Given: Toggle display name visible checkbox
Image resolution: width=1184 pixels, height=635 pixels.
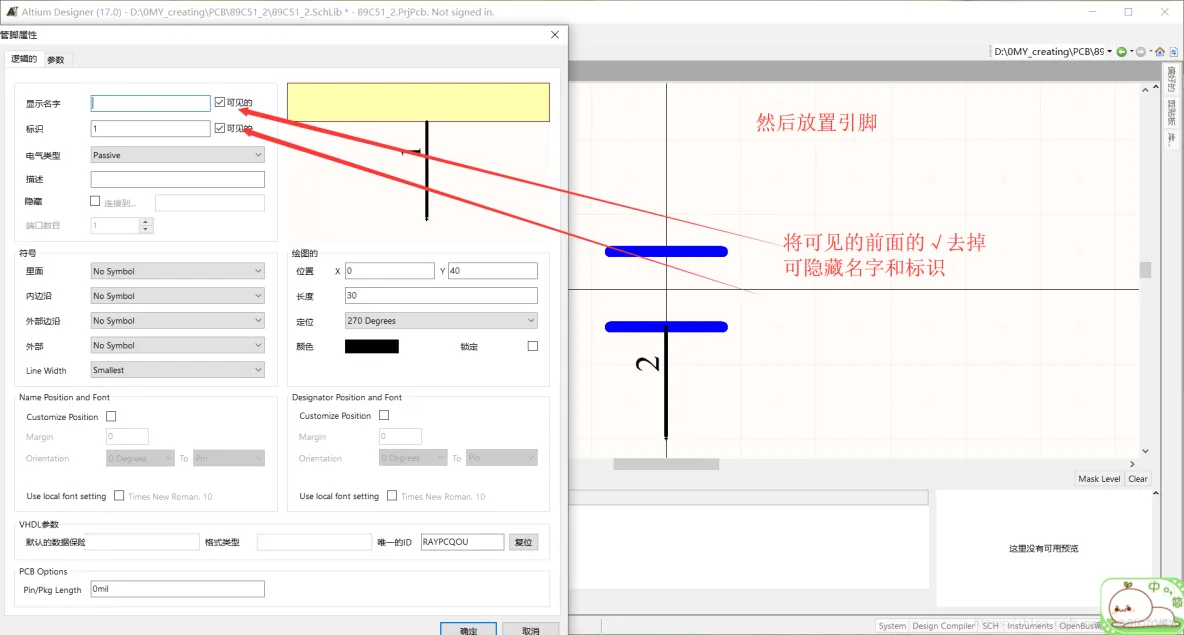Looking at the screenshot, I should [220, 102].
